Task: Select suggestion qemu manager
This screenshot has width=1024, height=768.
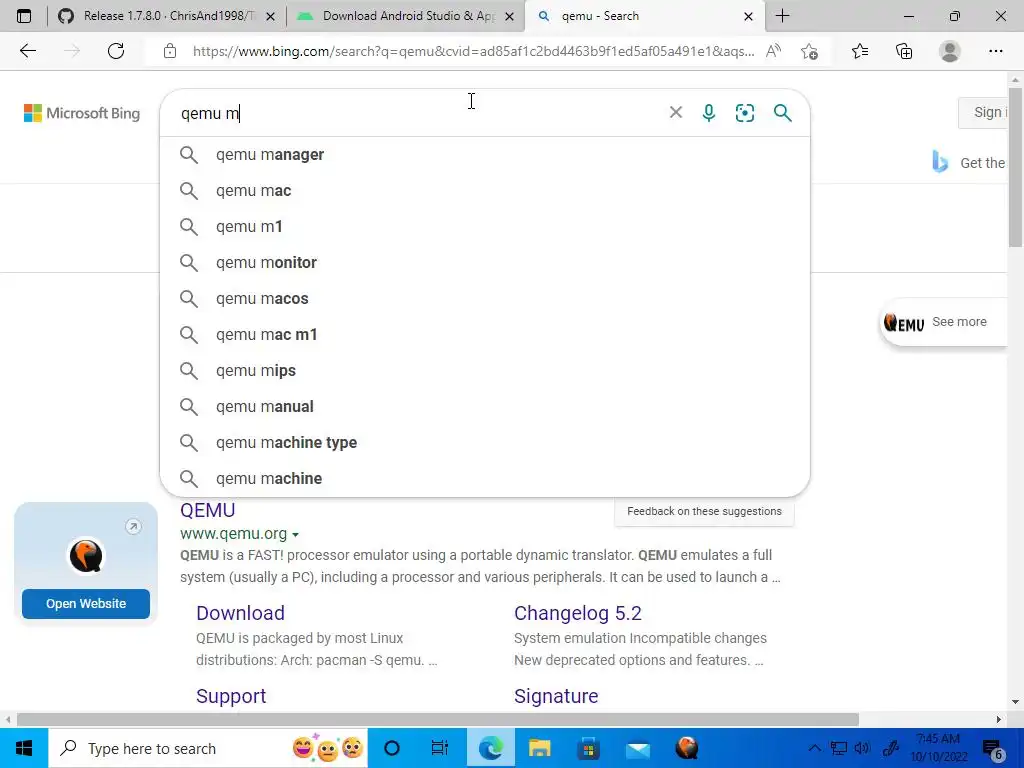Action: [485, 155]
